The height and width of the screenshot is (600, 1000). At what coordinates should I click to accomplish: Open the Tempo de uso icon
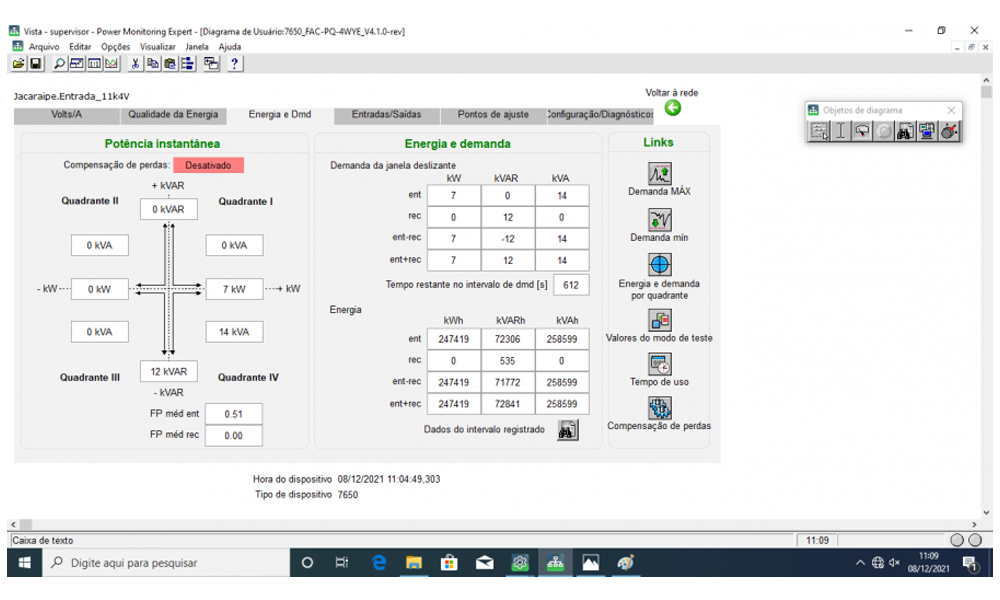659,364
